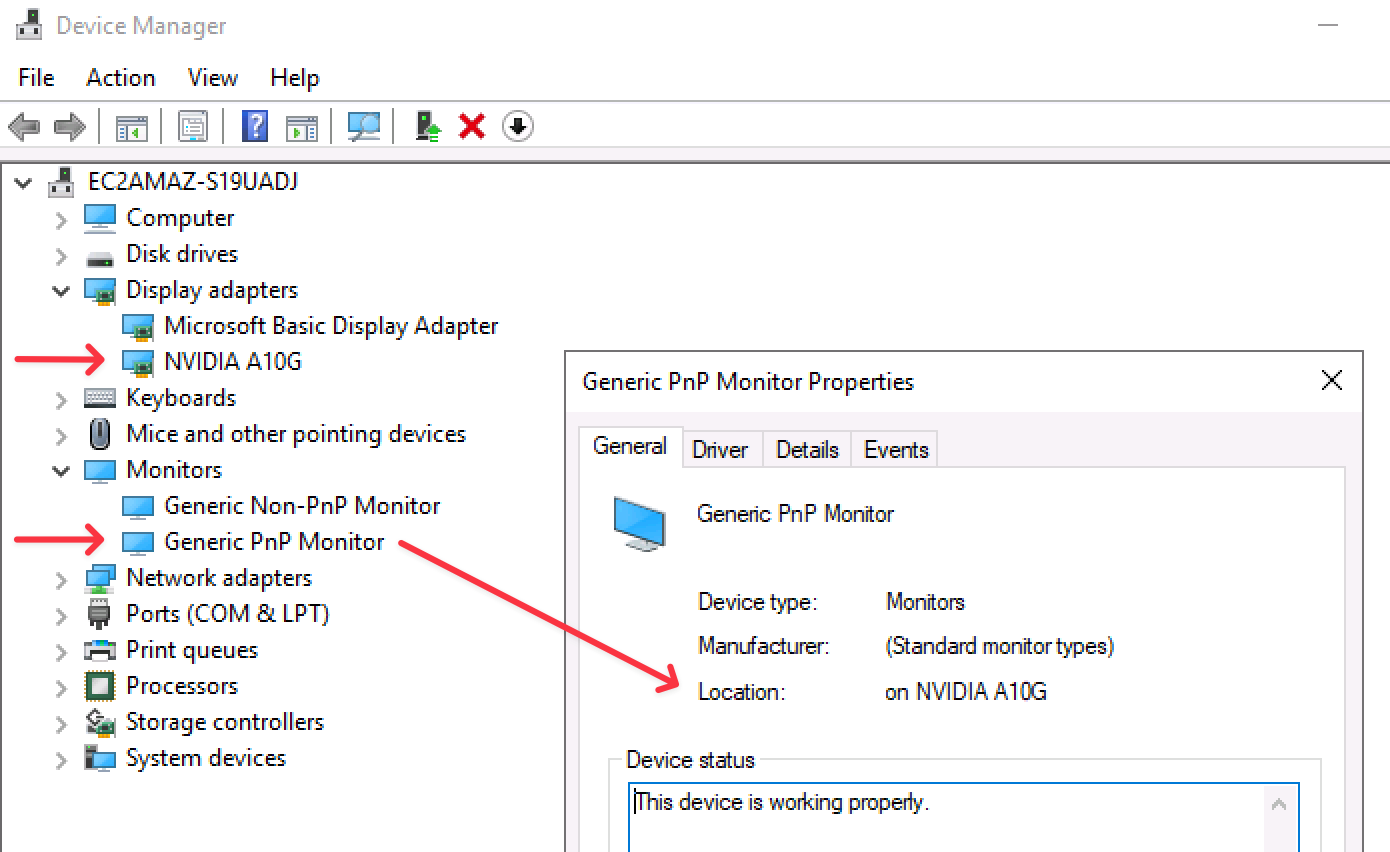Click the Device Manager title bar icon
Viewport: 1390px width, 852px height.
point(30,25)
